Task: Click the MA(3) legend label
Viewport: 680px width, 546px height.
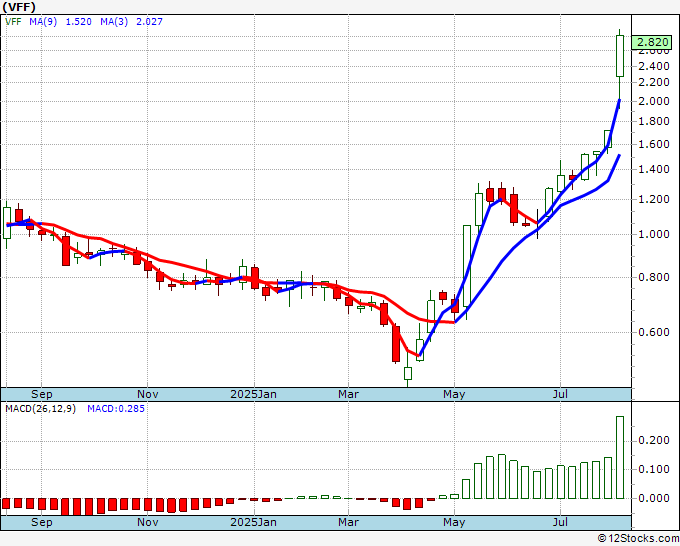Action: (114, 21)
